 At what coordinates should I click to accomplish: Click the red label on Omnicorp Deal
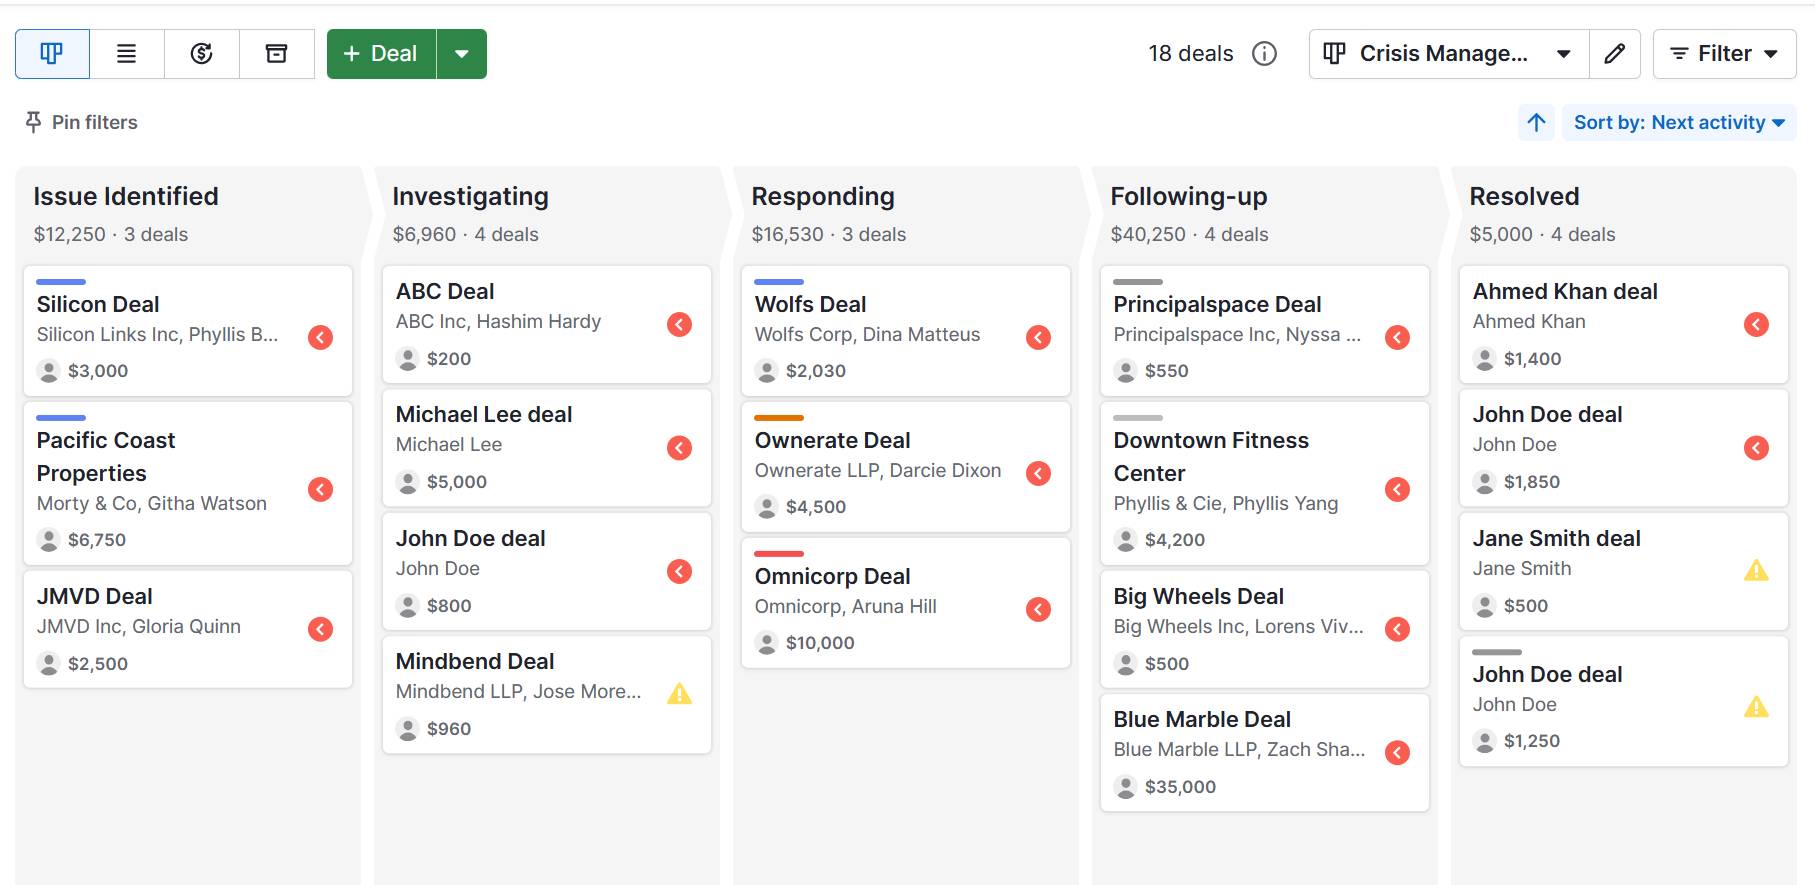pos(778,554)
